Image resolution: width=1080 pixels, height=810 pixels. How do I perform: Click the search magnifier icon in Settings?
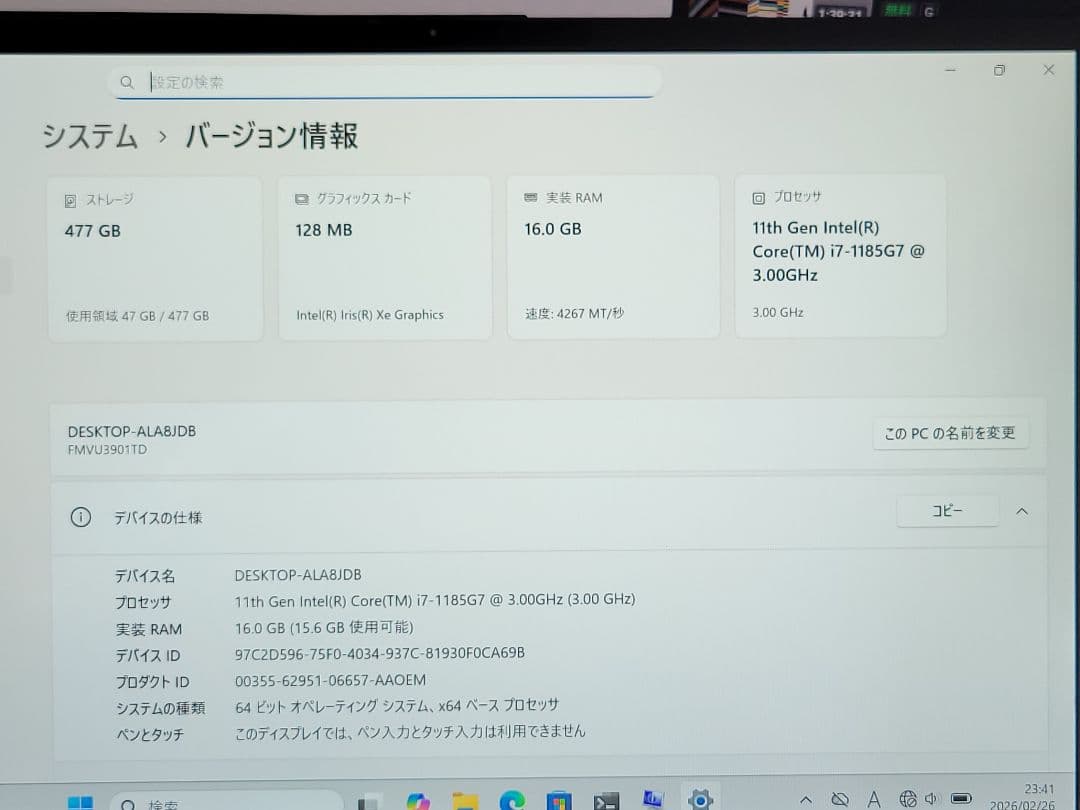[127, 83]
